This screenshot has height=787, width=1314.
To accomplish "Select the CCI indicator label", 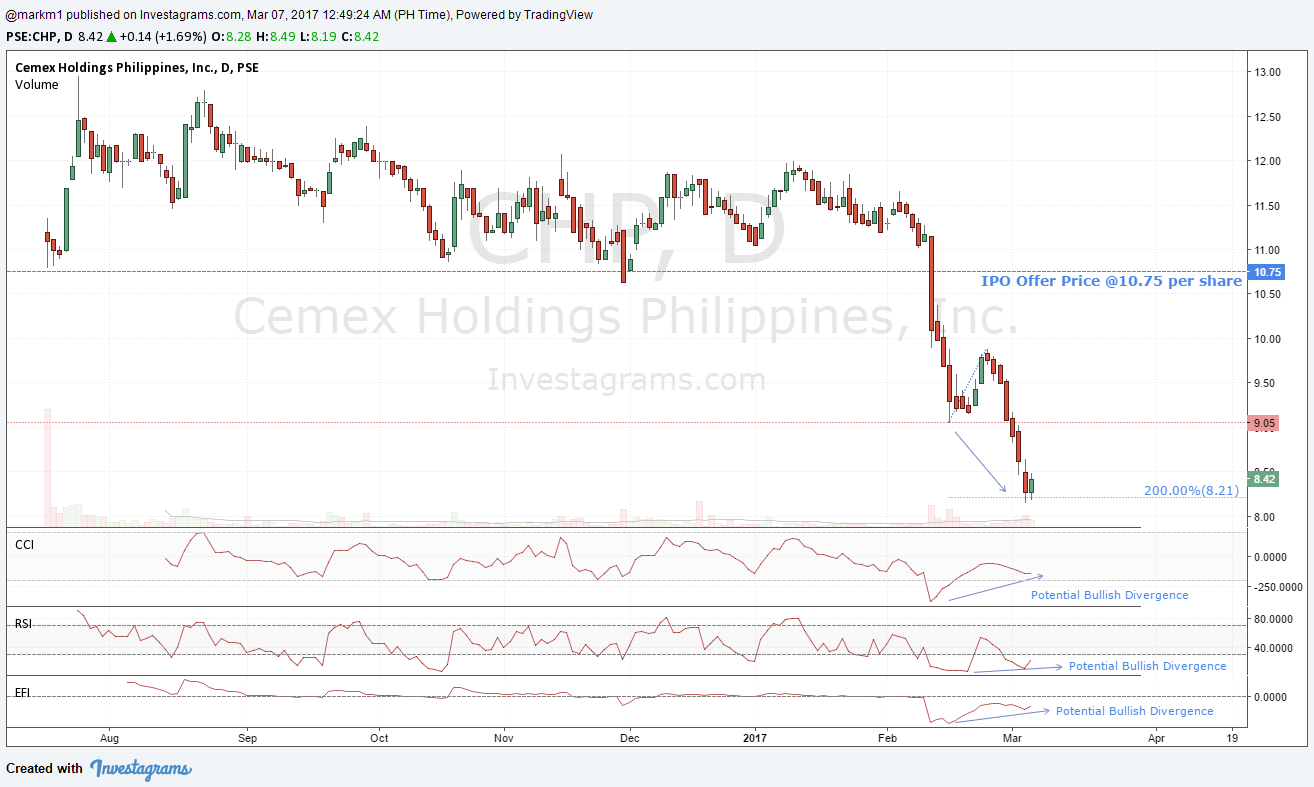I will coord(25,543).
